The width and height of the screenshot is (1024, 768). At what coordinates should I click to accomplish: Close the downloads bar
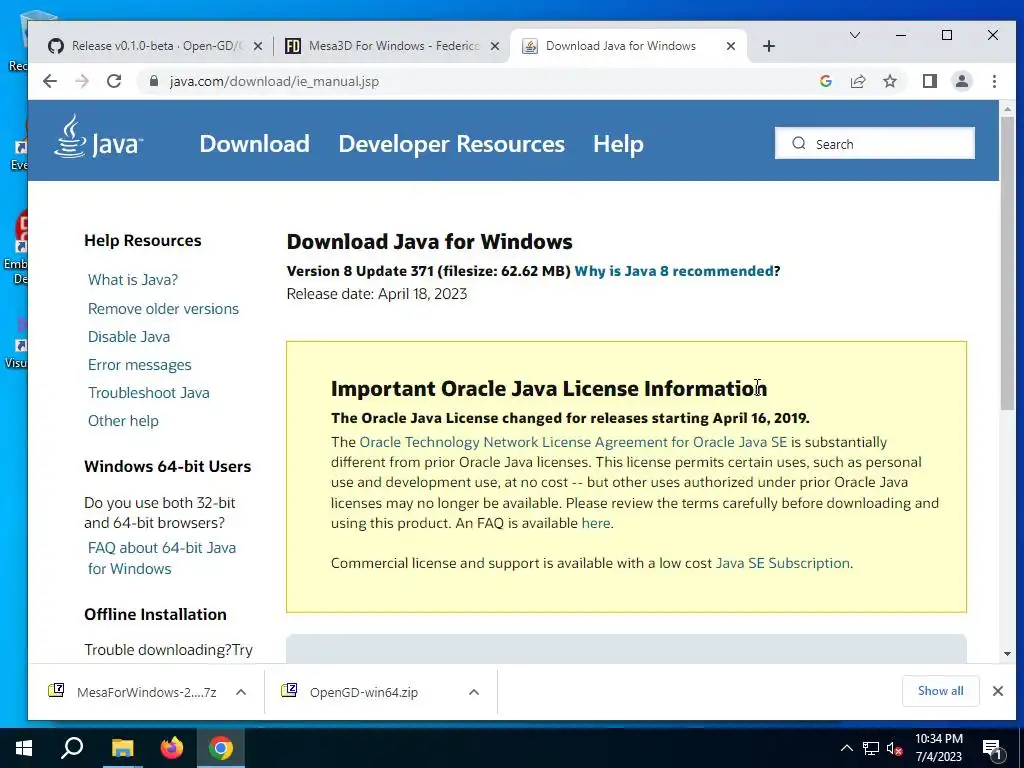997,691
